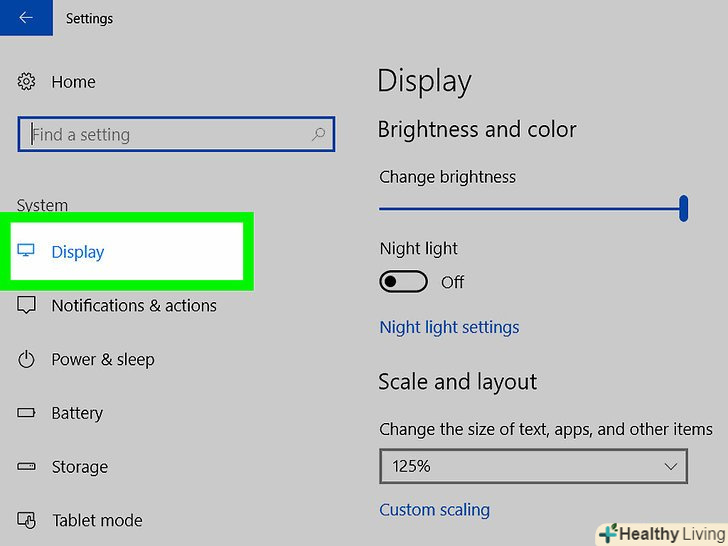Click the Battery icon

click(x=27, y=413)
